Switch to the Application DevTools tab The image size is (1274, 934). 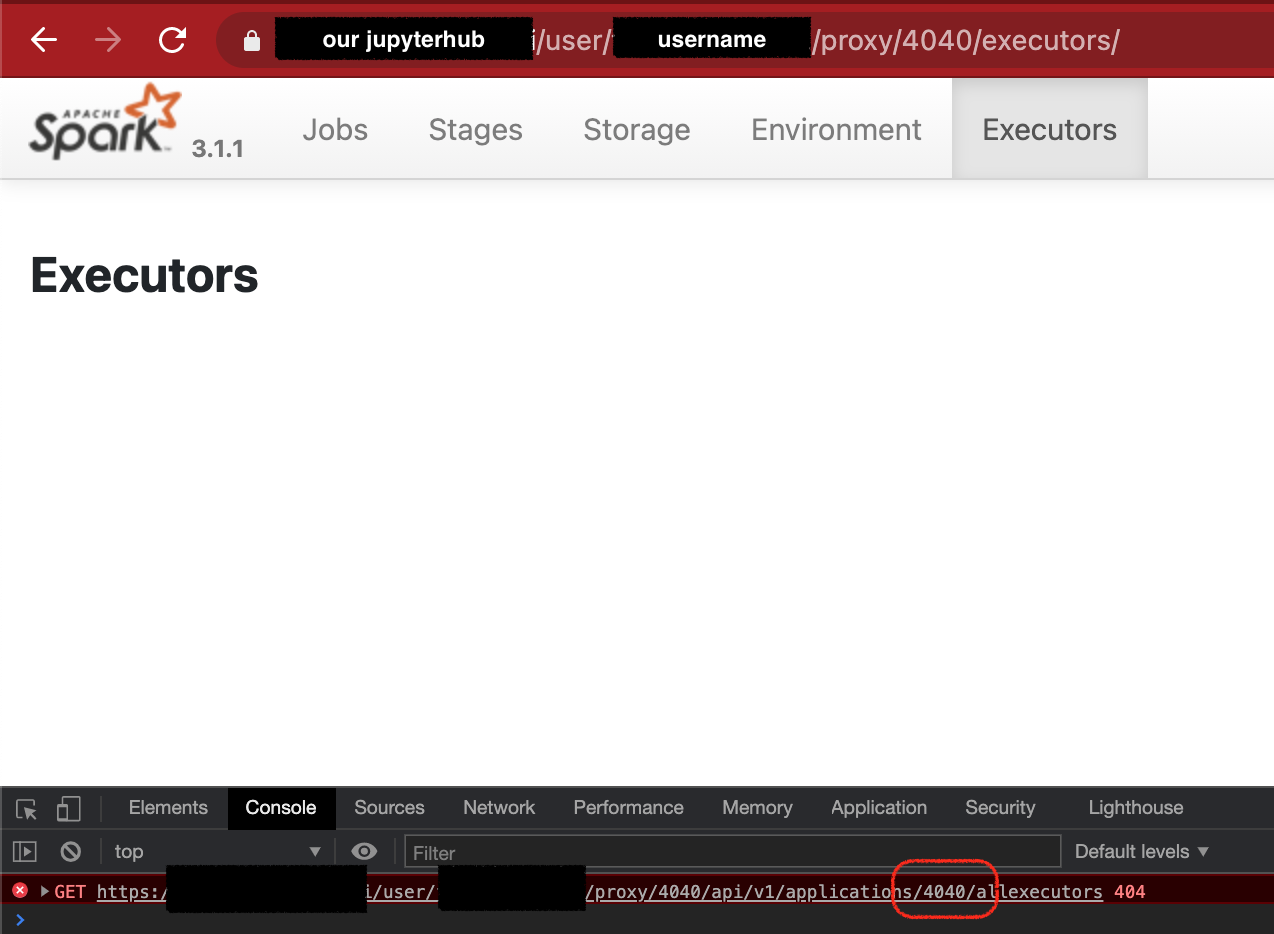tap(879, 808)
